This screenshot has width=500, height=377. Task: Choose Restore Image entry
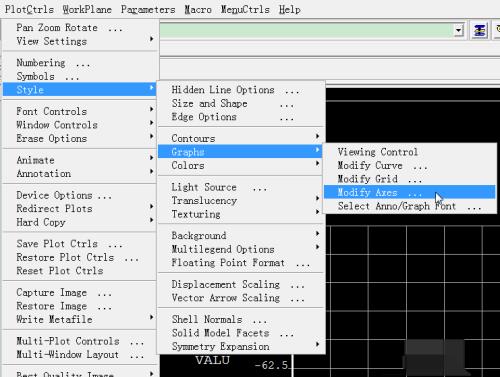(79, 306)
